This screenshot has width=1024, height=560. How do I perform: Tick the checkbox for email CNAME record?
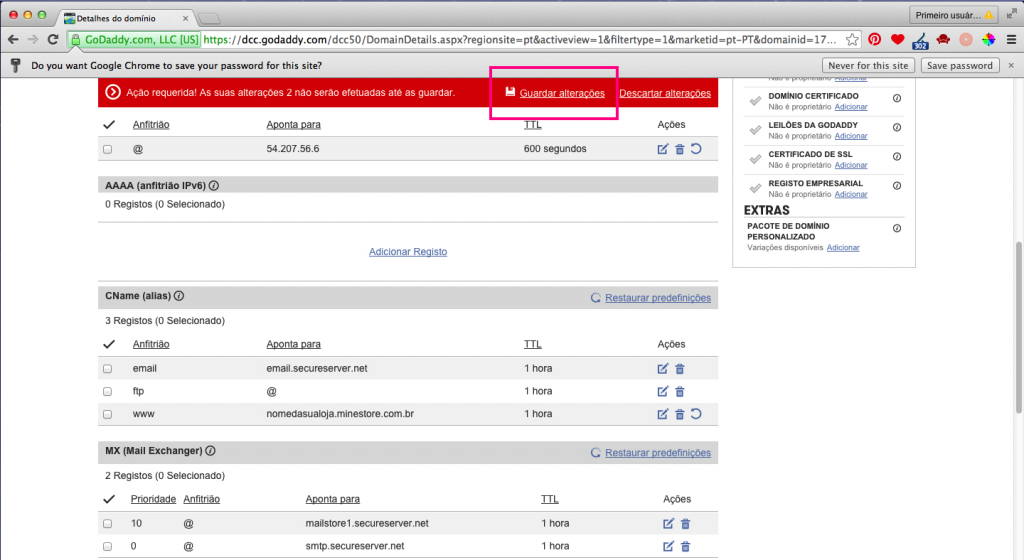click(x=108, y=369)
